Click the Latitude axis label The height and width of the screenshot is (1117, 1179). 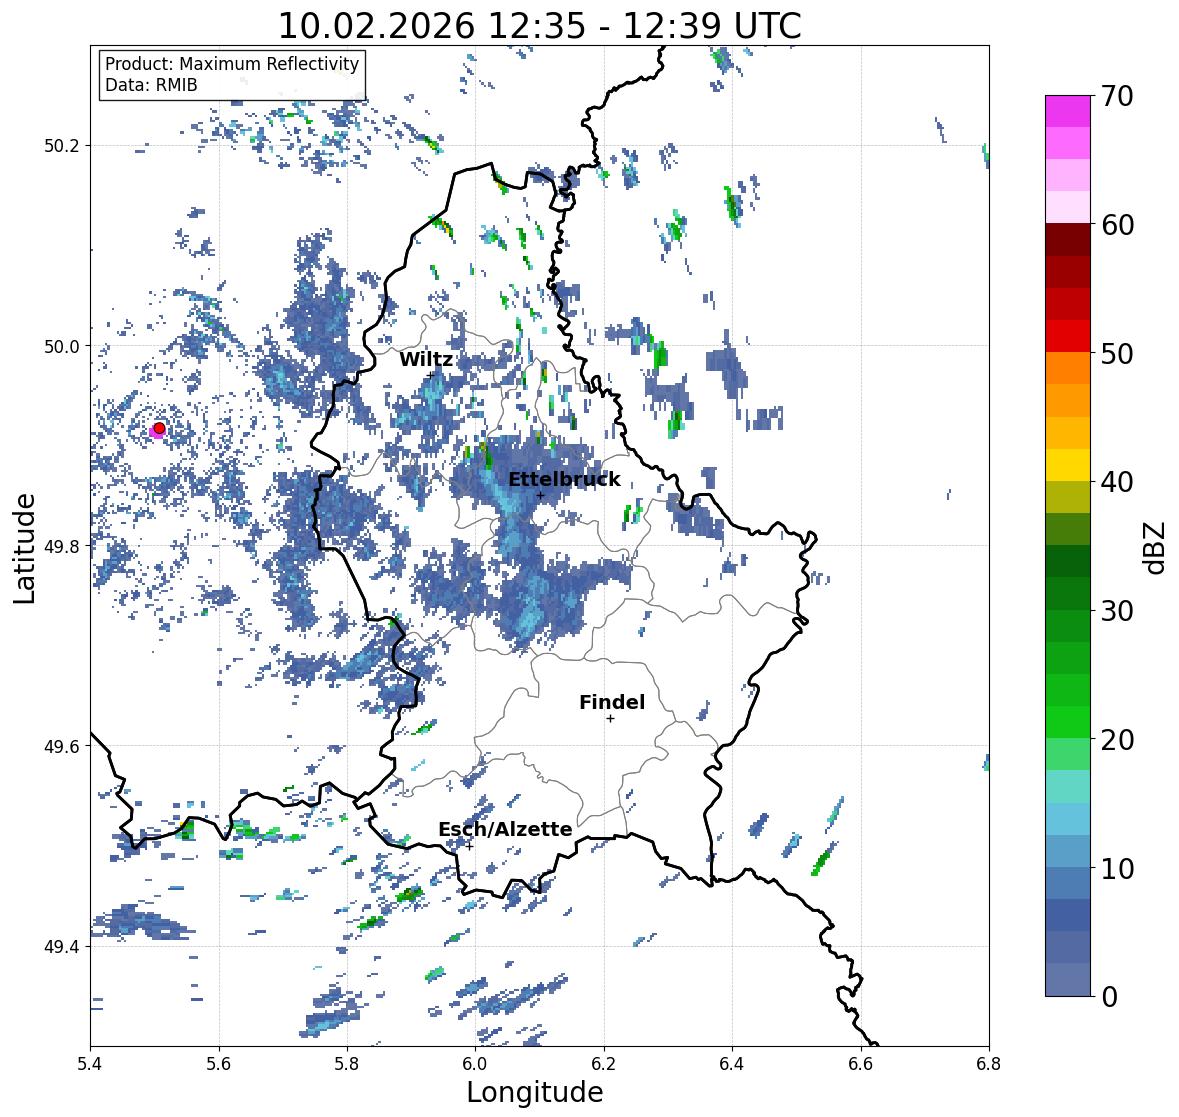24,548
